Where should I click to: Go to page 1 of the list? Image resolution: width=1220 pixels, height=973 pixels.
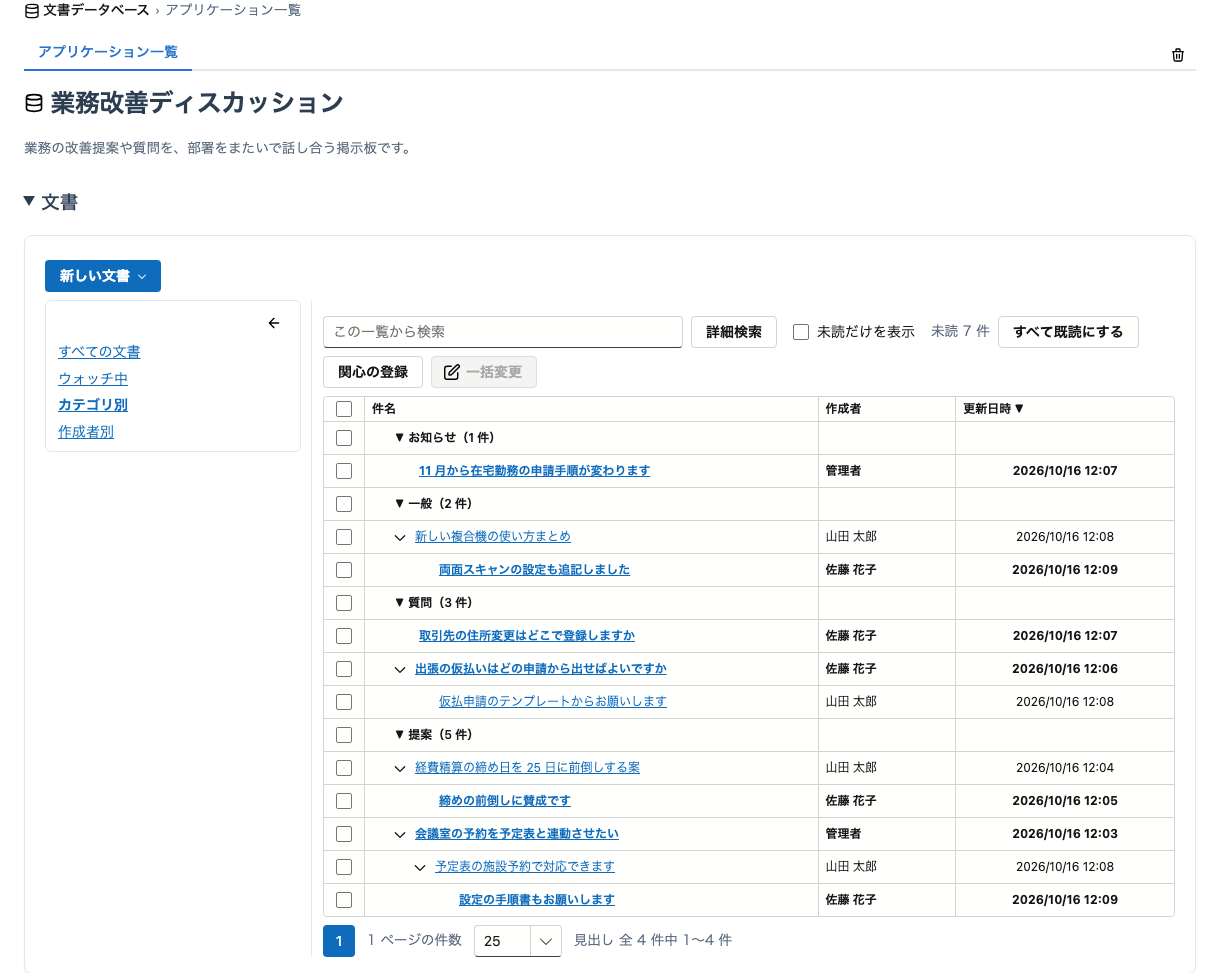pyautogui.click(x=339, y=941)
